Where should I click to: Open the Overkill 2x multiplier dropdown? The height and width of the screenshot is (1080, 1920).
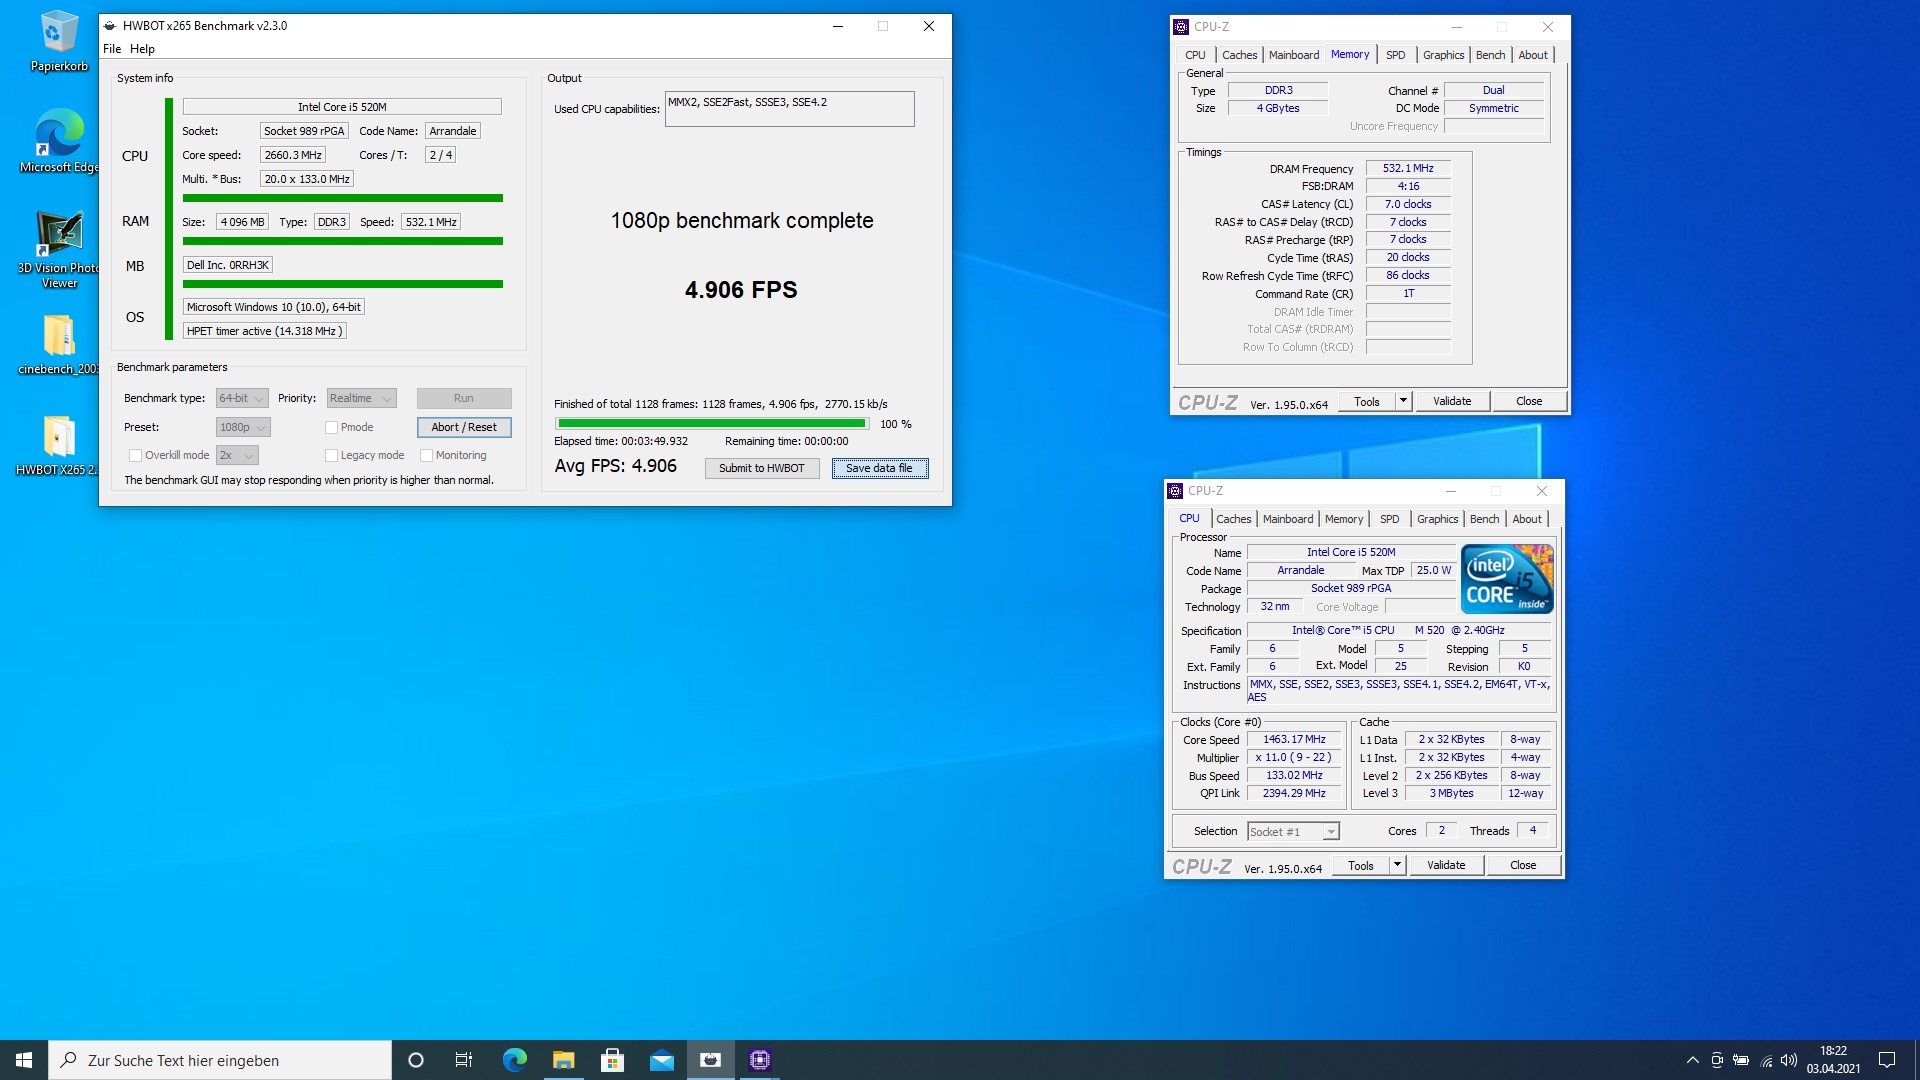pyautogui.click(x=237, y=455)
